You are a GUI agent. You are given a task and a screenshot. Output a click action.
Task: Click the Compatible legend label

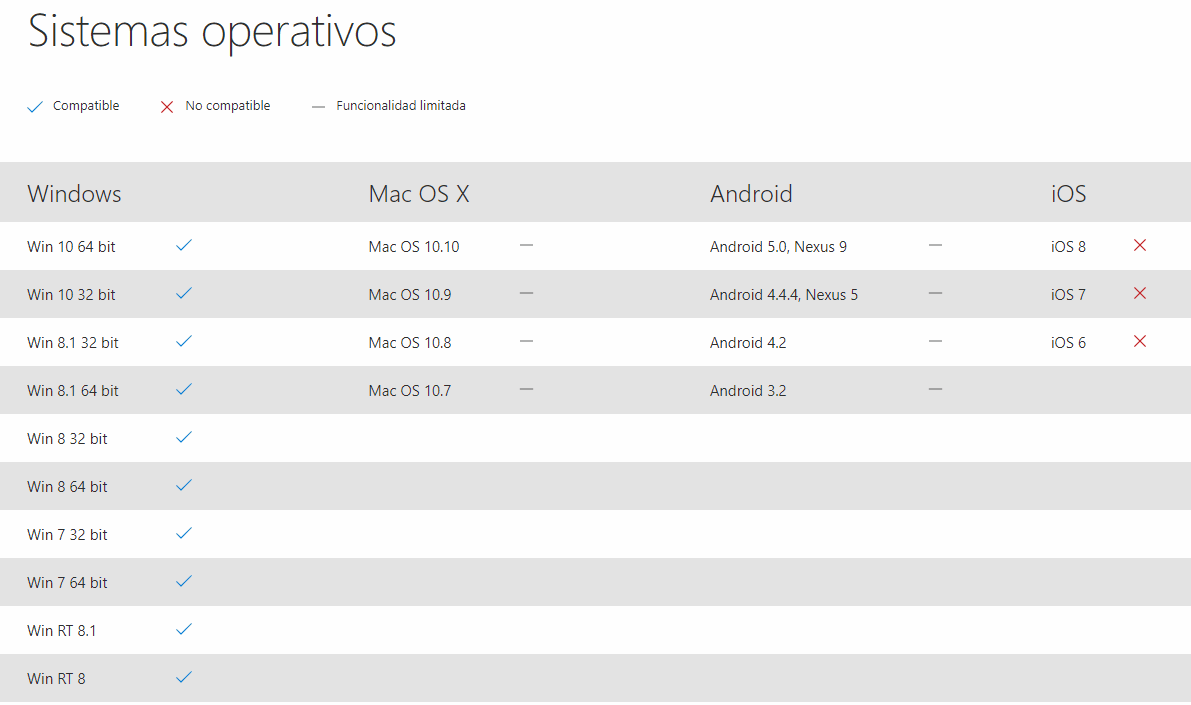click(x=86, y=106)
